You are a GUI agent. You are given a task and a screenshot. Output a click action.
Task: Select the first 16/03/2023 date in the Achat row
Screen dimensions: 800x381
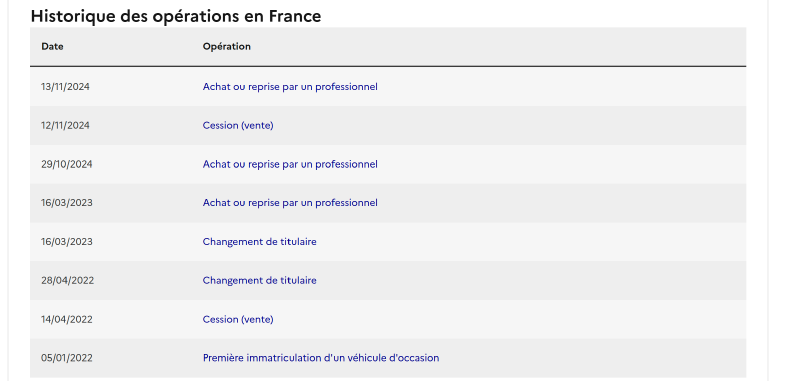67,203
